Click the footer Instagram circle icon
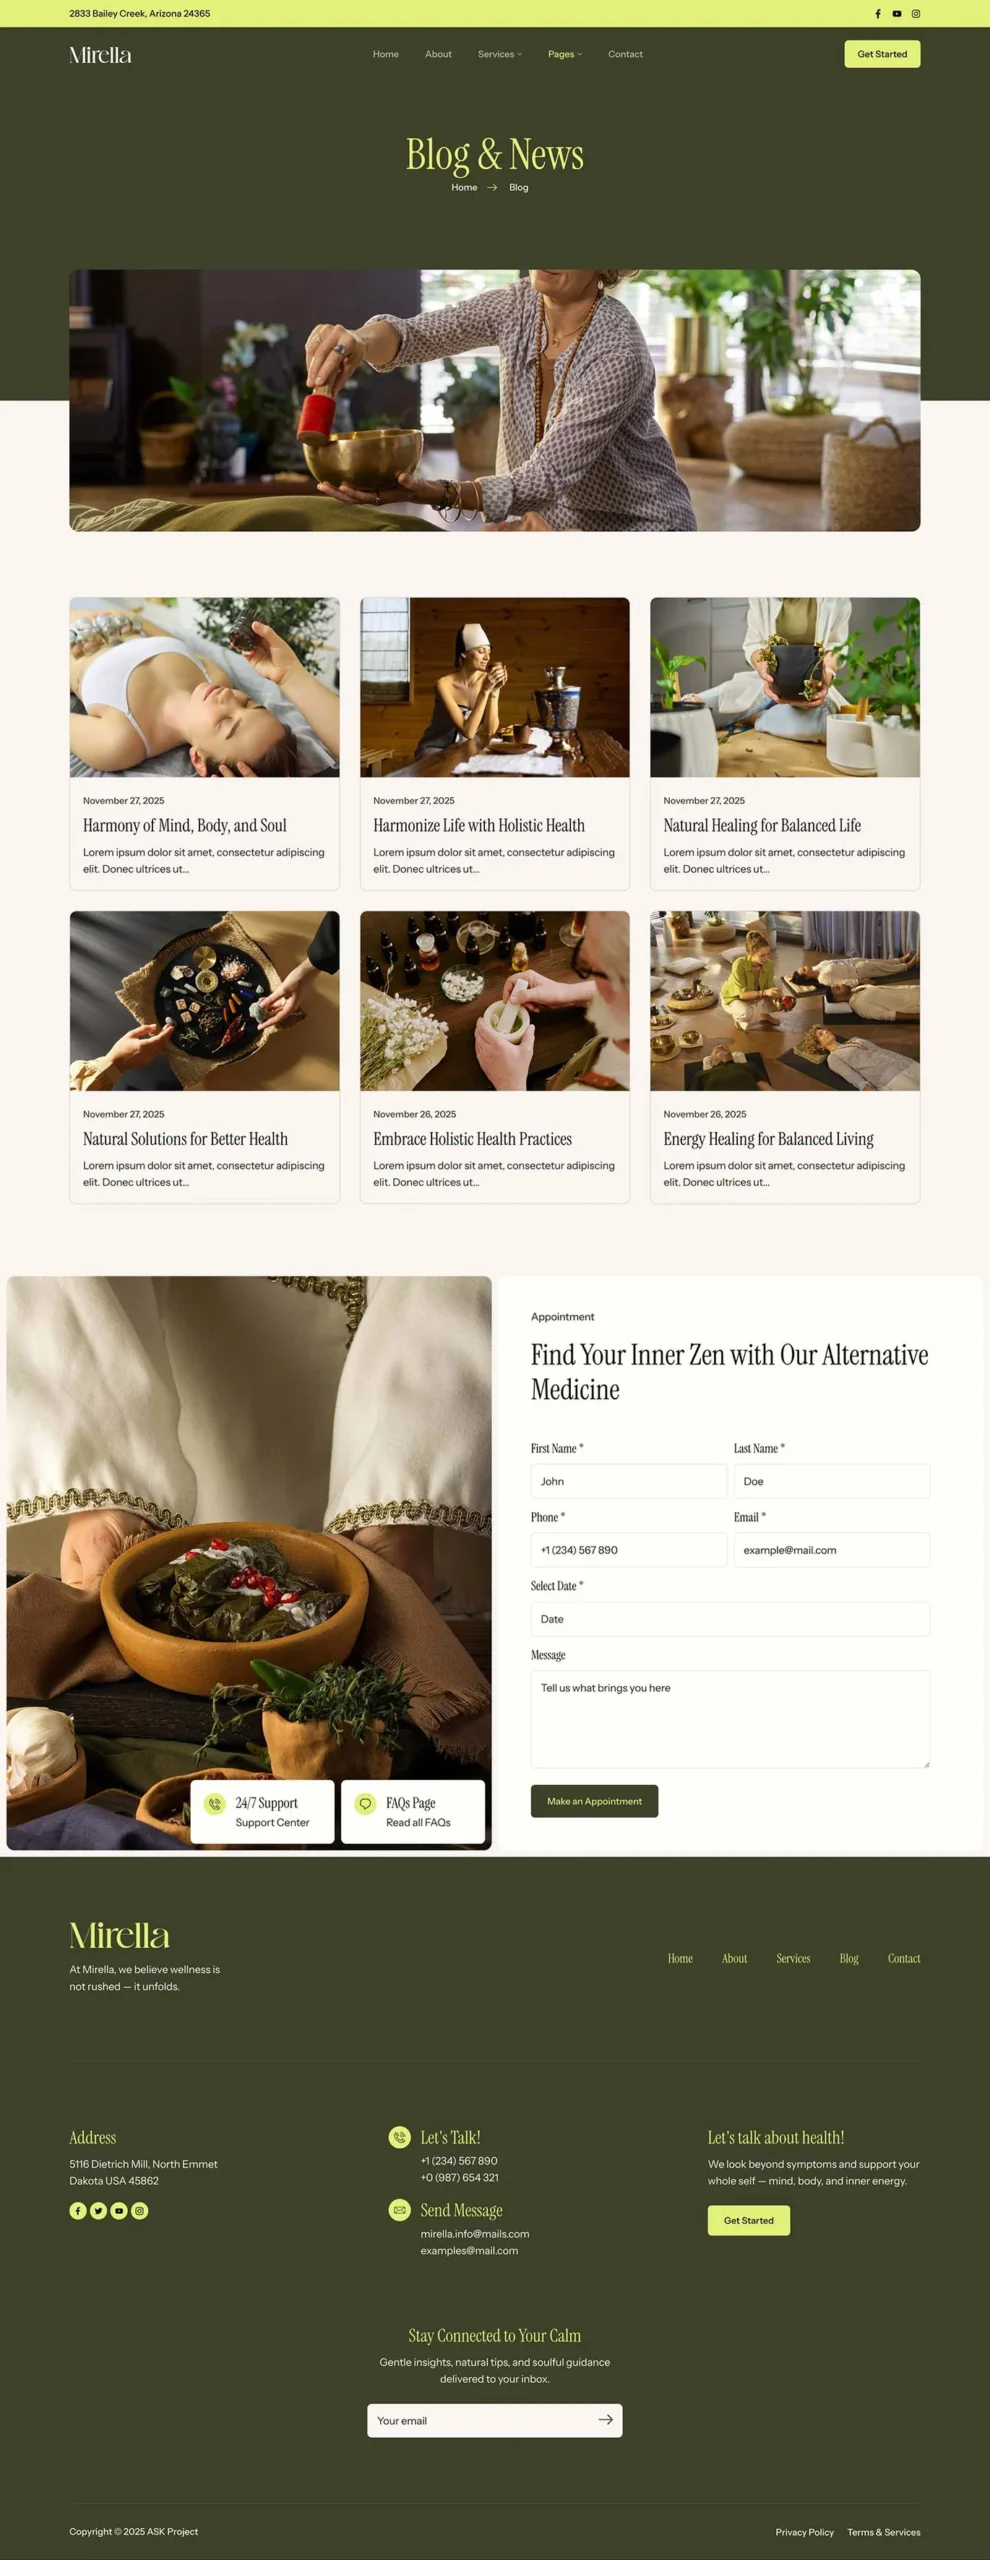The image size is (990, 2560). click(x=140, y=2210)
